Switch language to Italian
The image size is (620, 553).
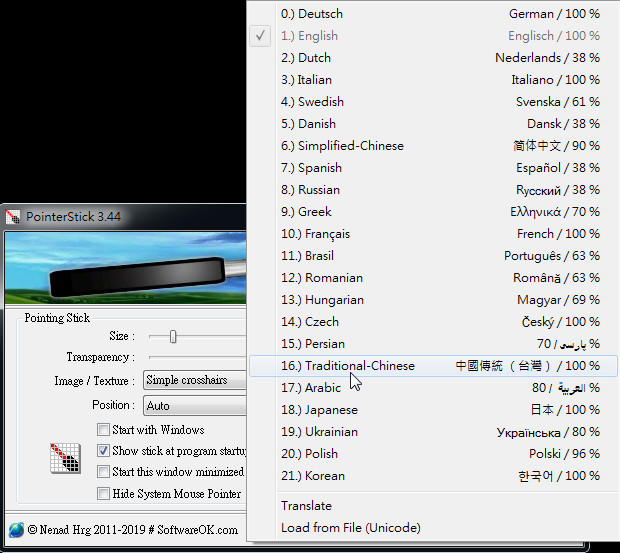433,80
